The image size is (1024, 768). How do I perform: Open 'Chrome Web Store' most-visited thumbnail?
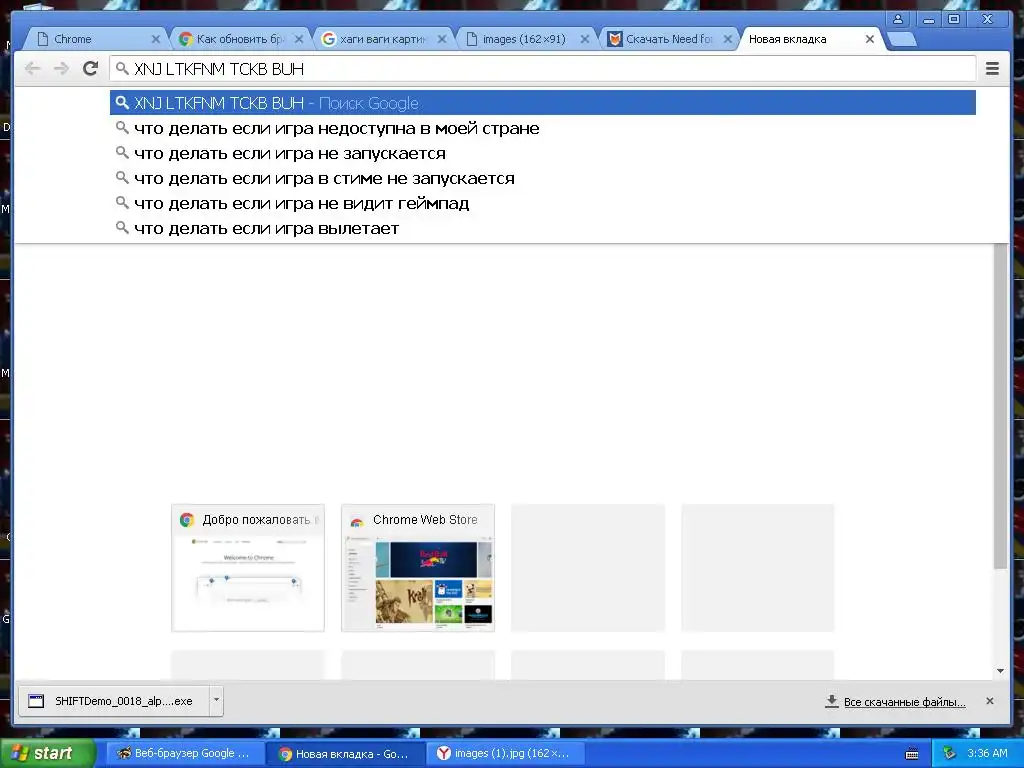[418, 568]
